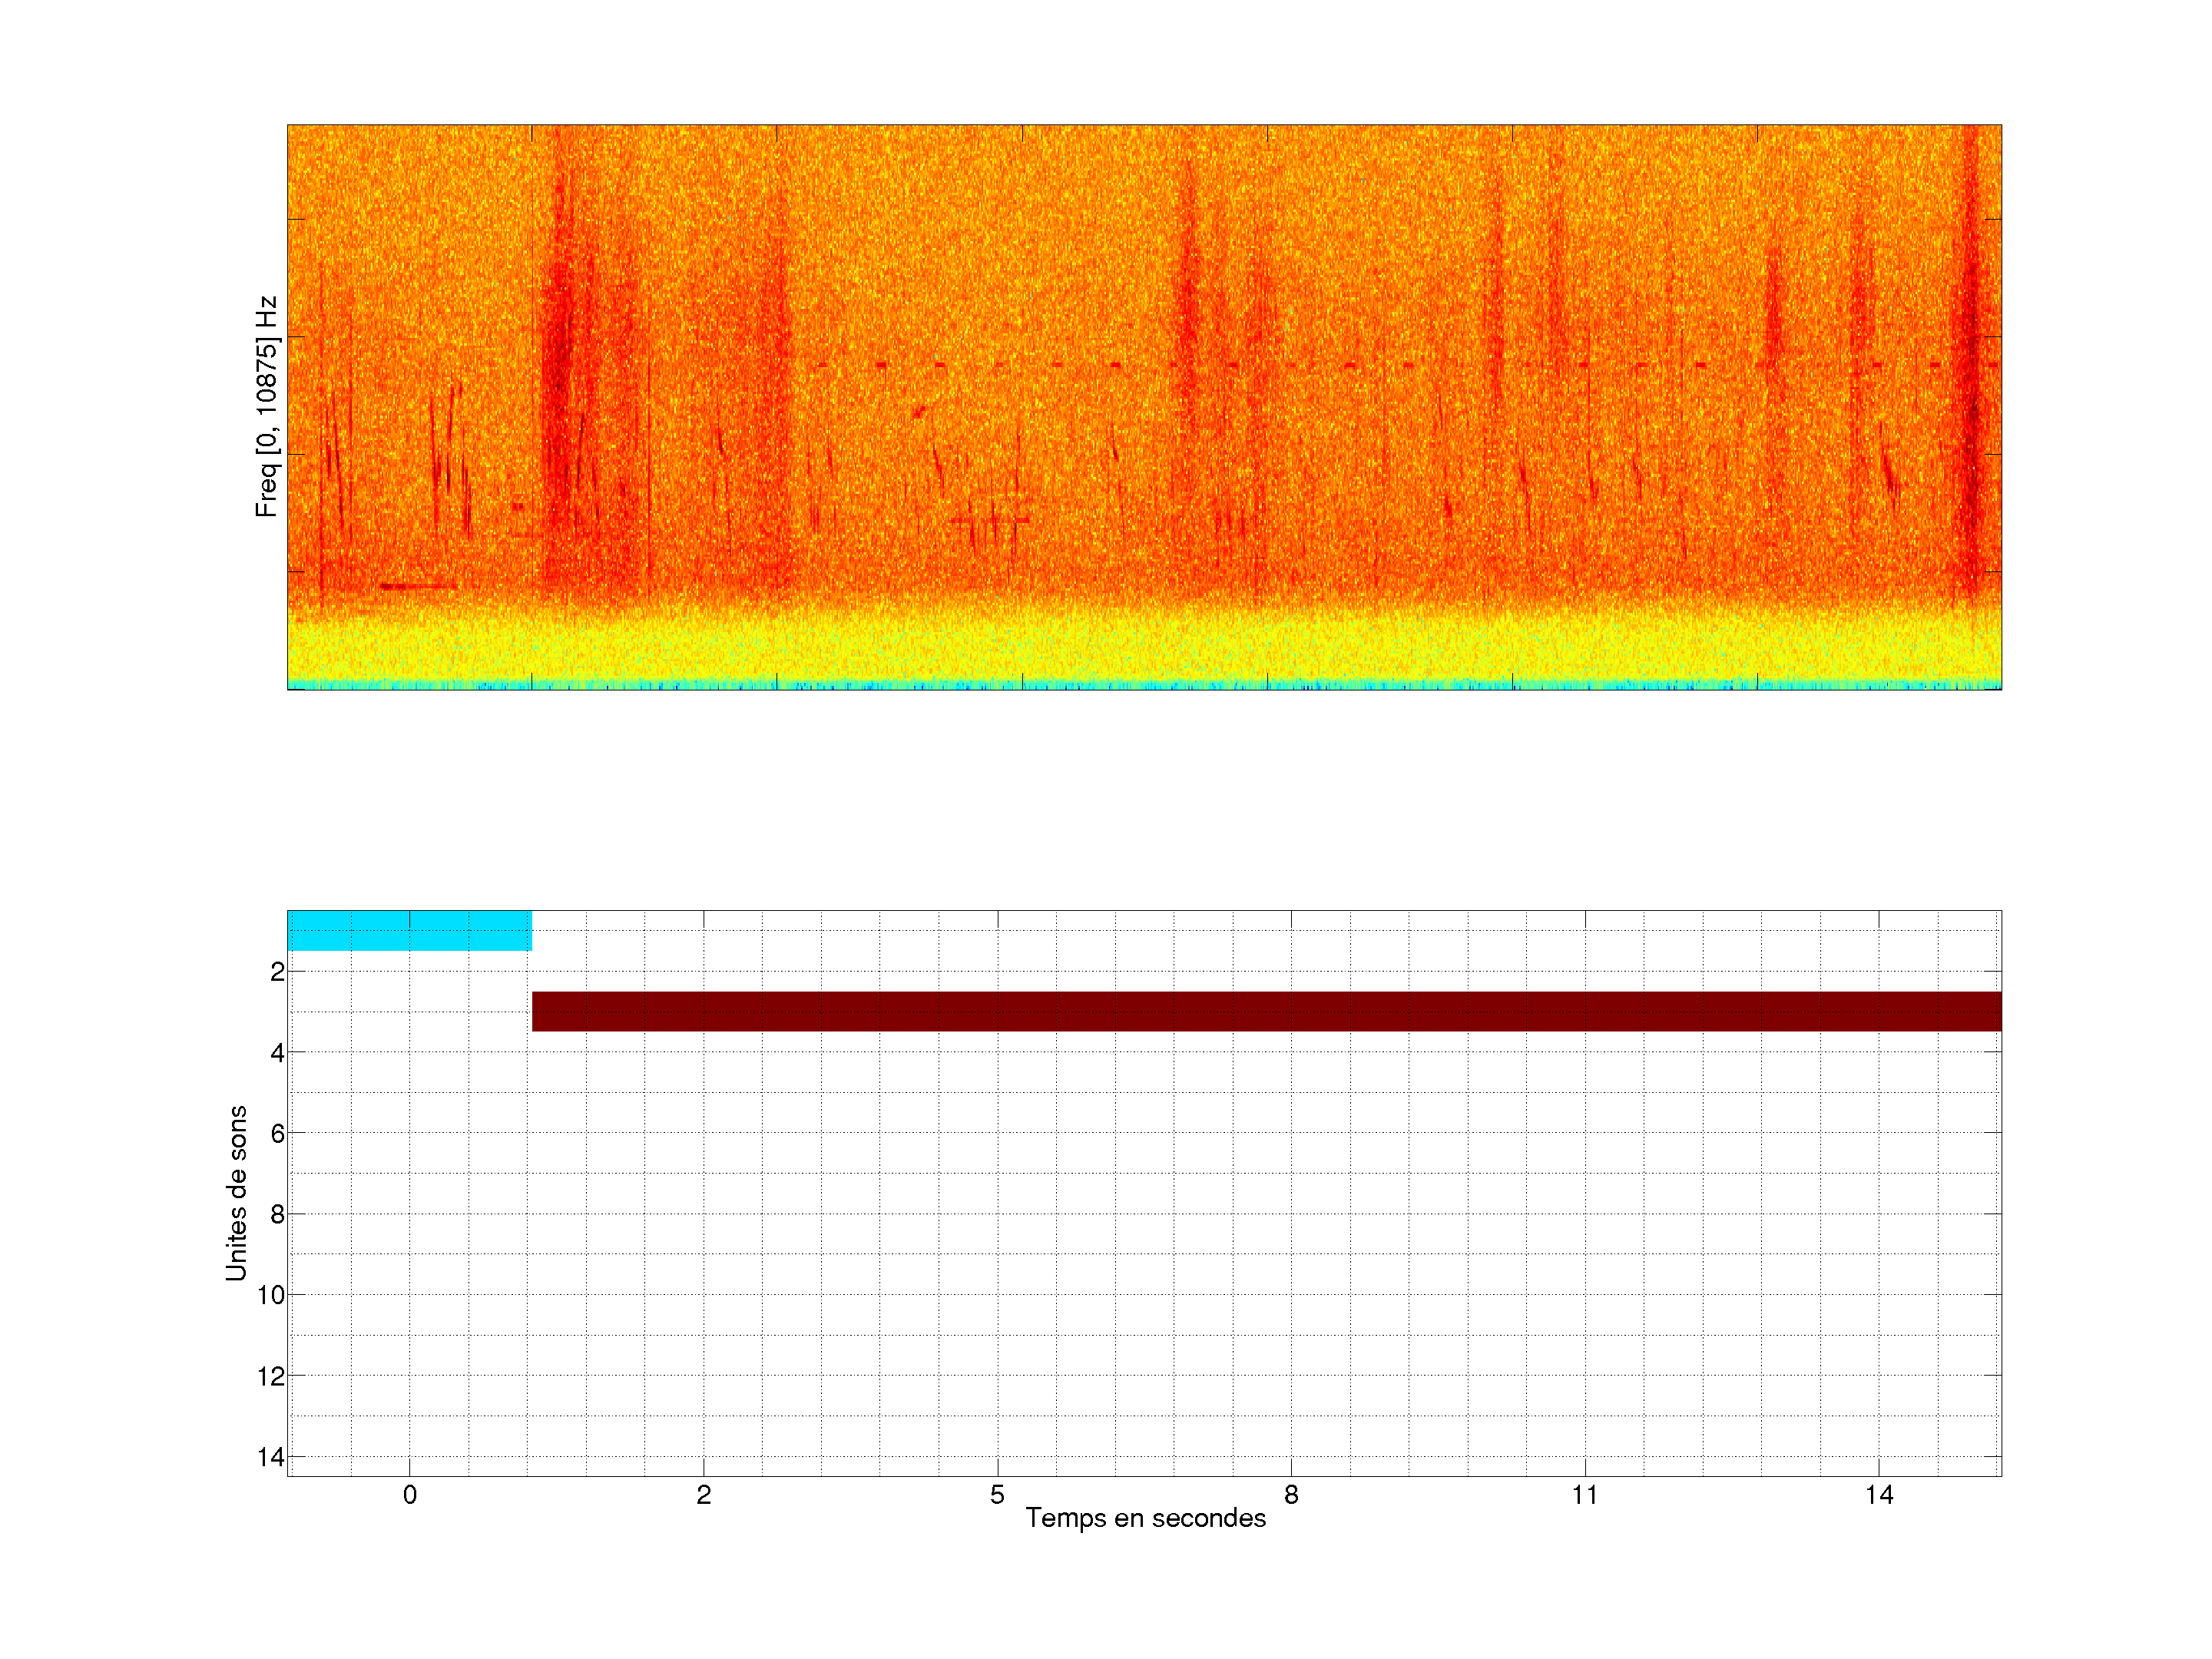
Task: Click the 'Temps en secondes' axis label
Action: [x=1145, y=1518]
